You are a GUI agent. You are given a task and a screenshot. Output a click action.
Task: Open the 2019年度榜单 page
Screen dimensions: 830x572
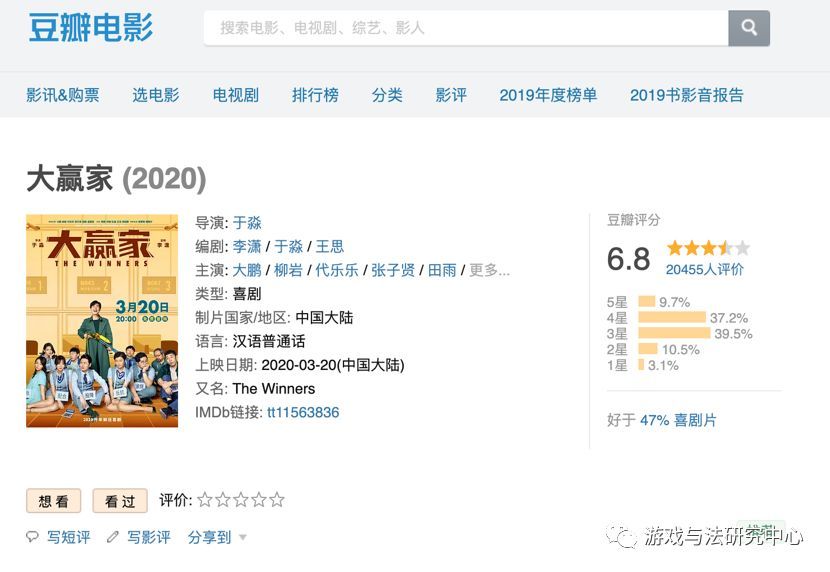coord(548,95)
